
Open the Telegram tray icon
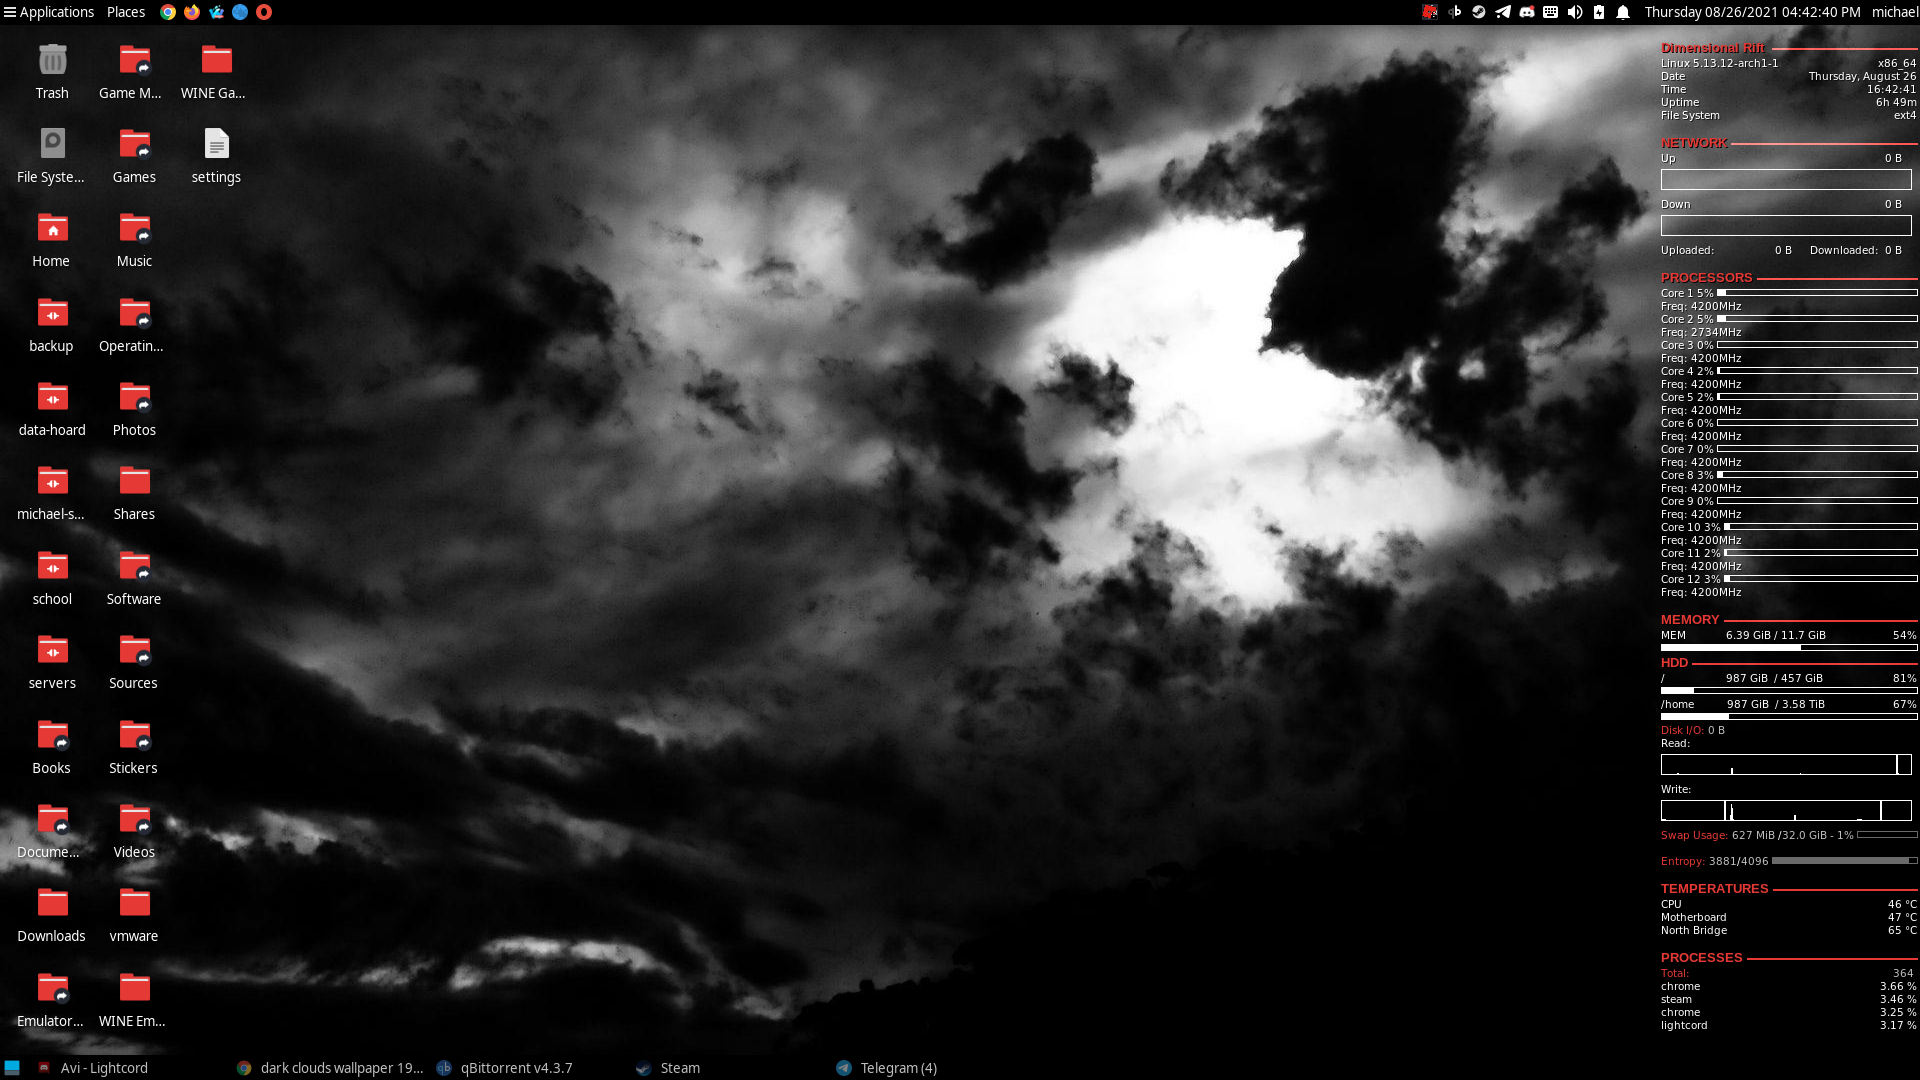1503,12
